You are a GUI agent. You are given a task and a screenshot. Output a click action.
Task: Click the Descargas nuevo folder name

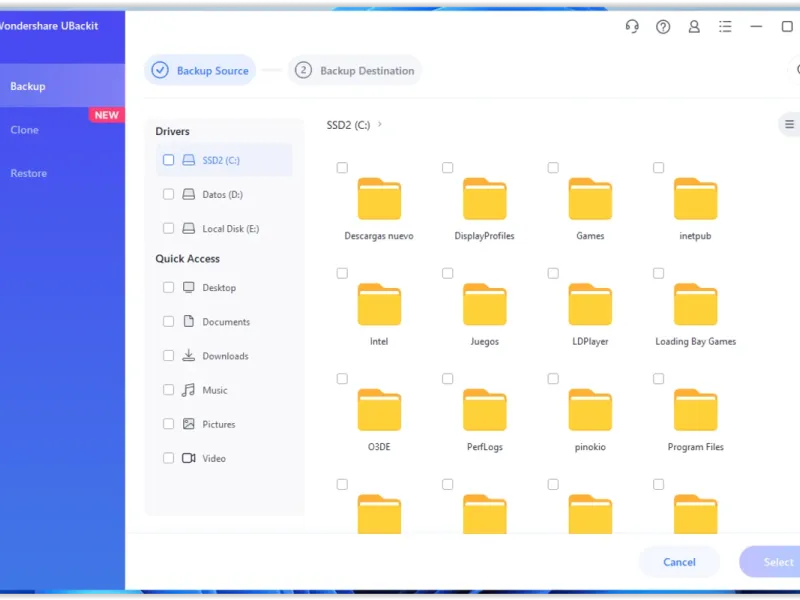(379, 236)
